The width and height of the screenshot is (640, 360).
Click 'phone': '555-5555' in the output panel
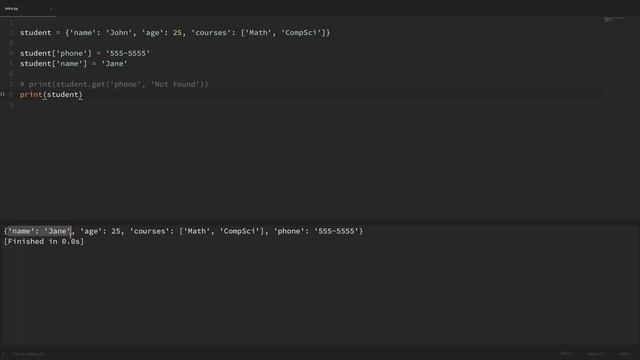[316, 231]
